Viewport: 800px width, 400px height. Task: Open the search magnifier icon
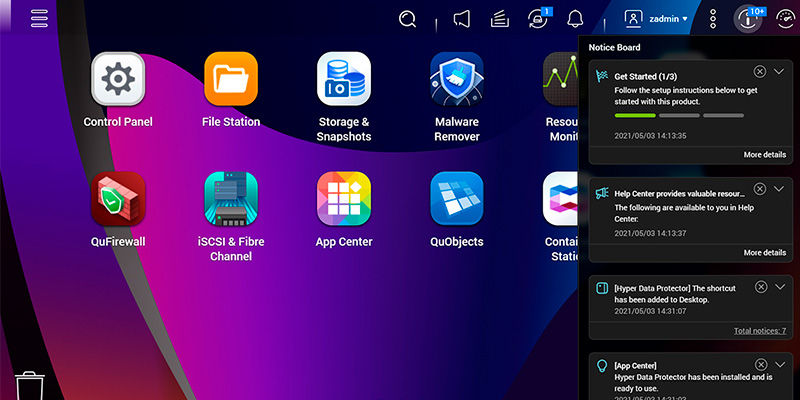tap(407, 19)
